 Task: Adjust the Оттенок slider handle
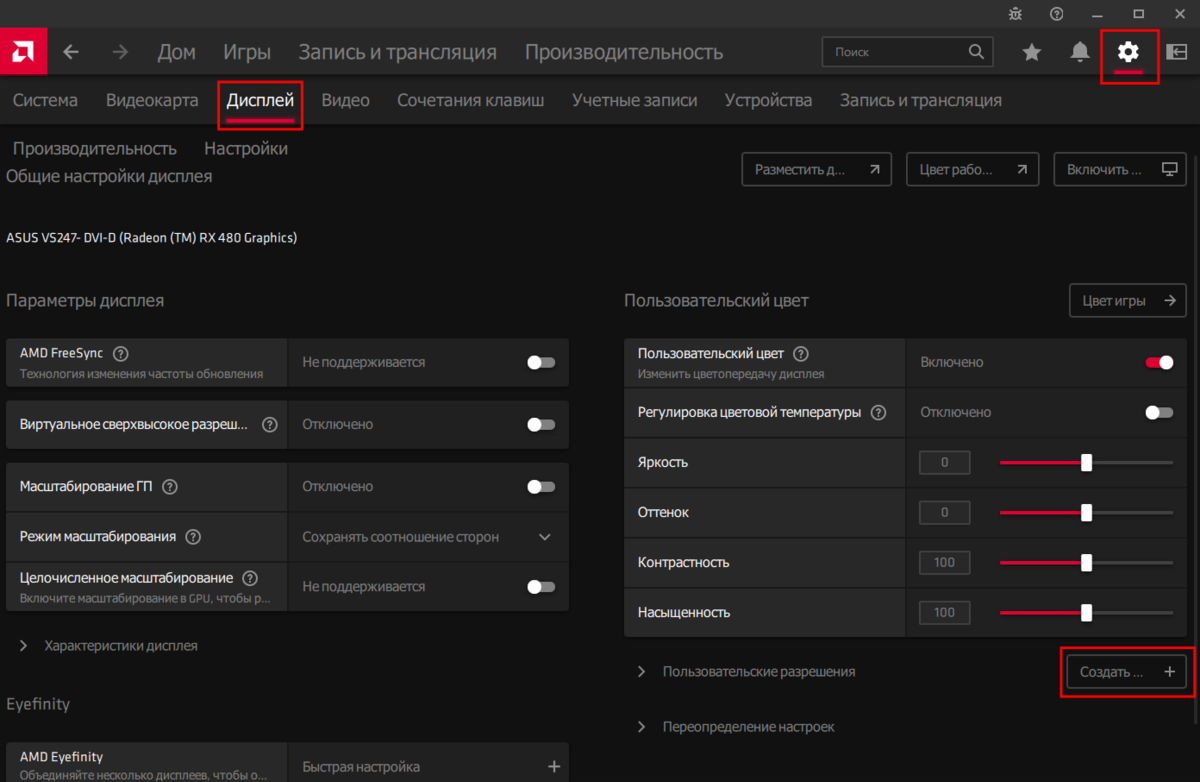coord(1086,512)
